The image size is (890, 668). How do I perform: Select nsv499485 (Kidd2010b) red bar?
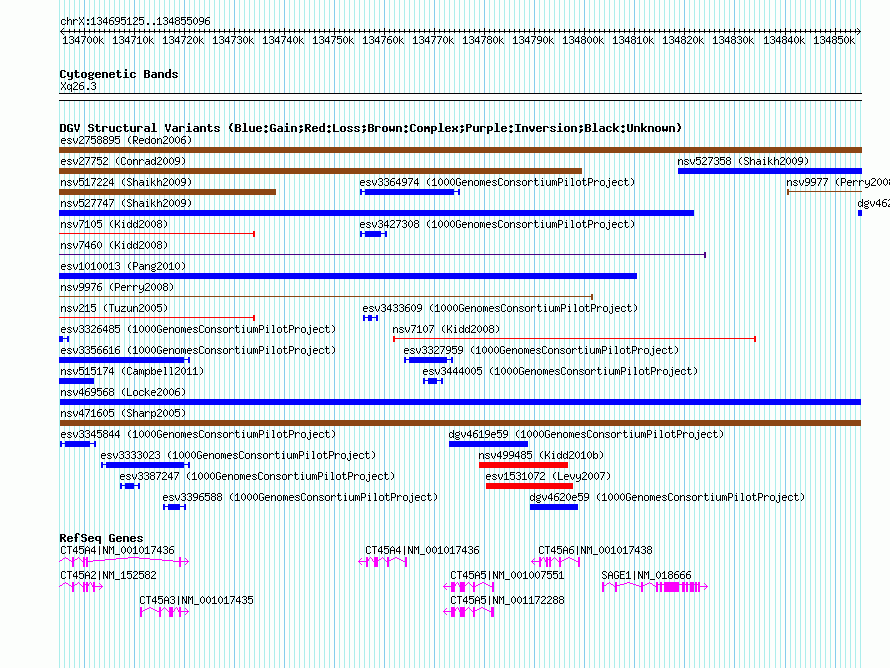click(523, 465)
